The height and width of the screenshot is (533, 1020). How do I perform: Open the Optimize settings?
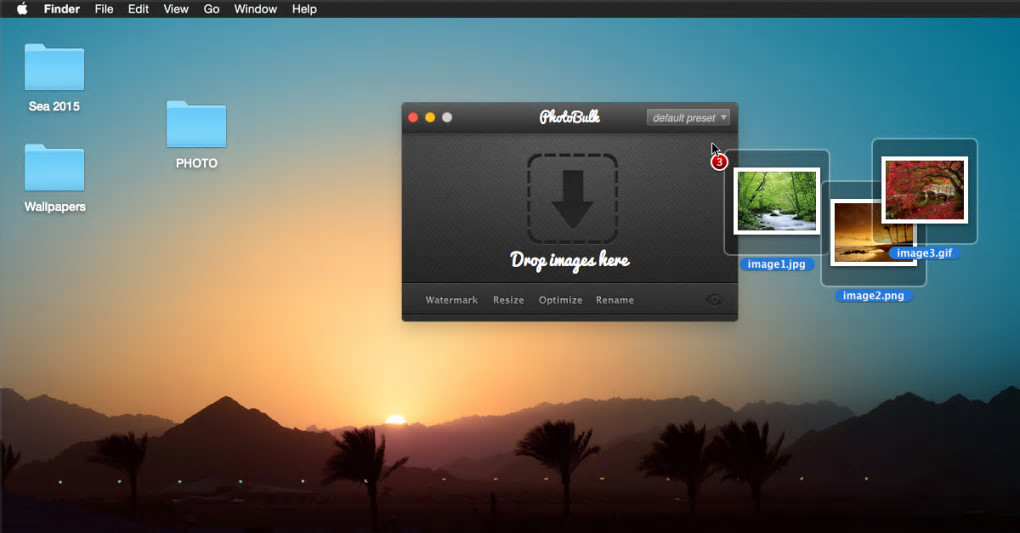click(560, 300)
